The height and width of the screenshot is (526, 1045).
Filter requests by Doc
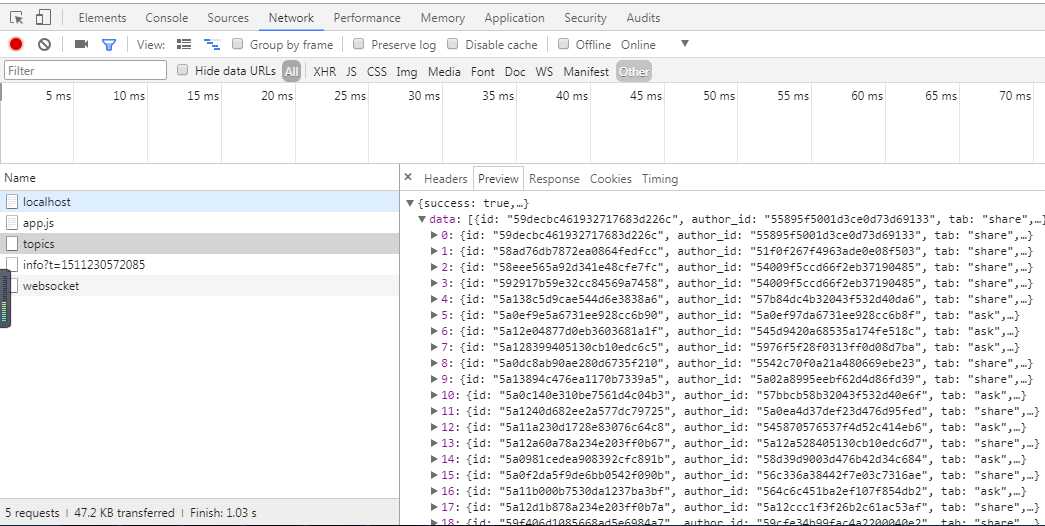click(x=515, y=71)
